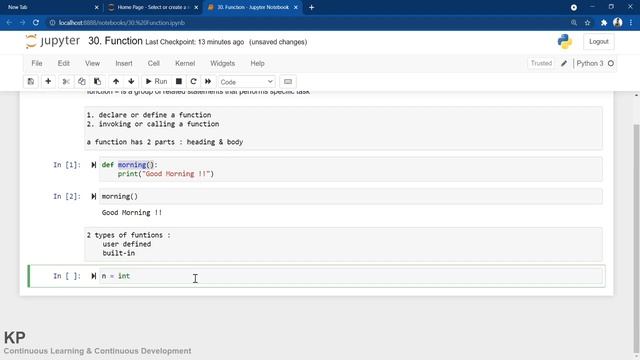Click the pencil edit mode indicator
The height and width of the screenshot is (360, 640).
(x=564, y=63)
